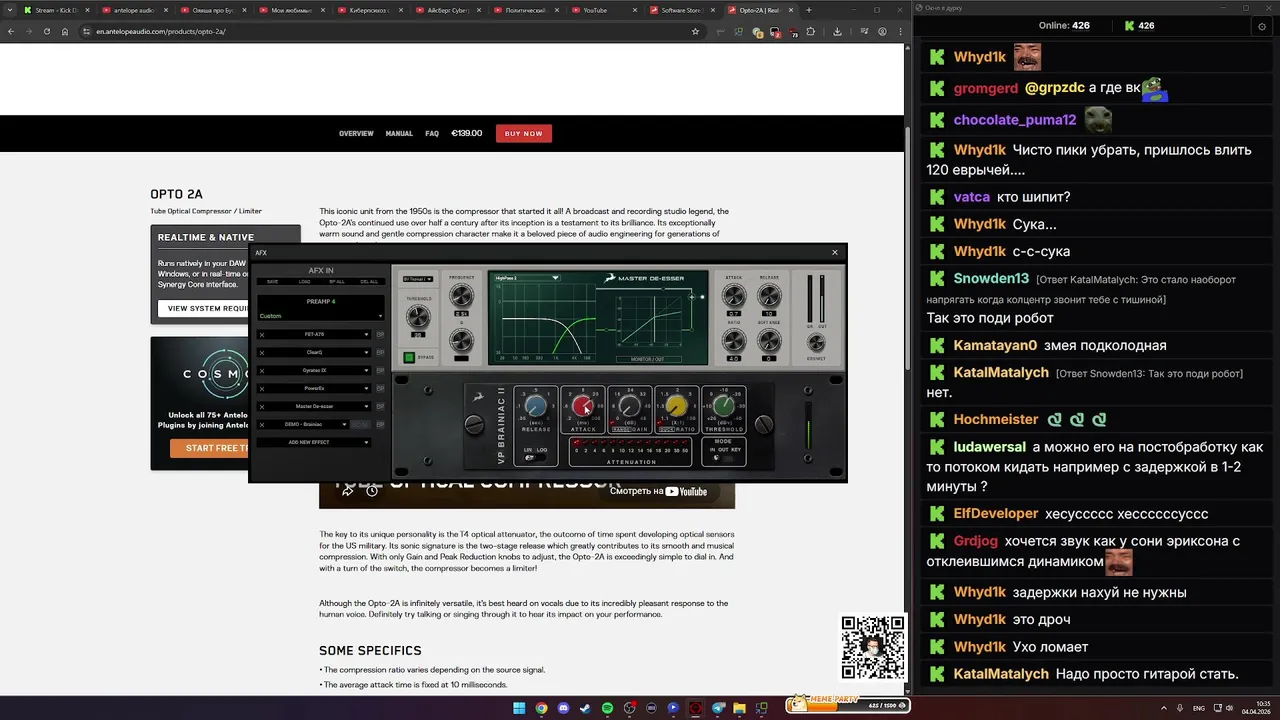Switch to Software Store browser tab

pos(681,10)
